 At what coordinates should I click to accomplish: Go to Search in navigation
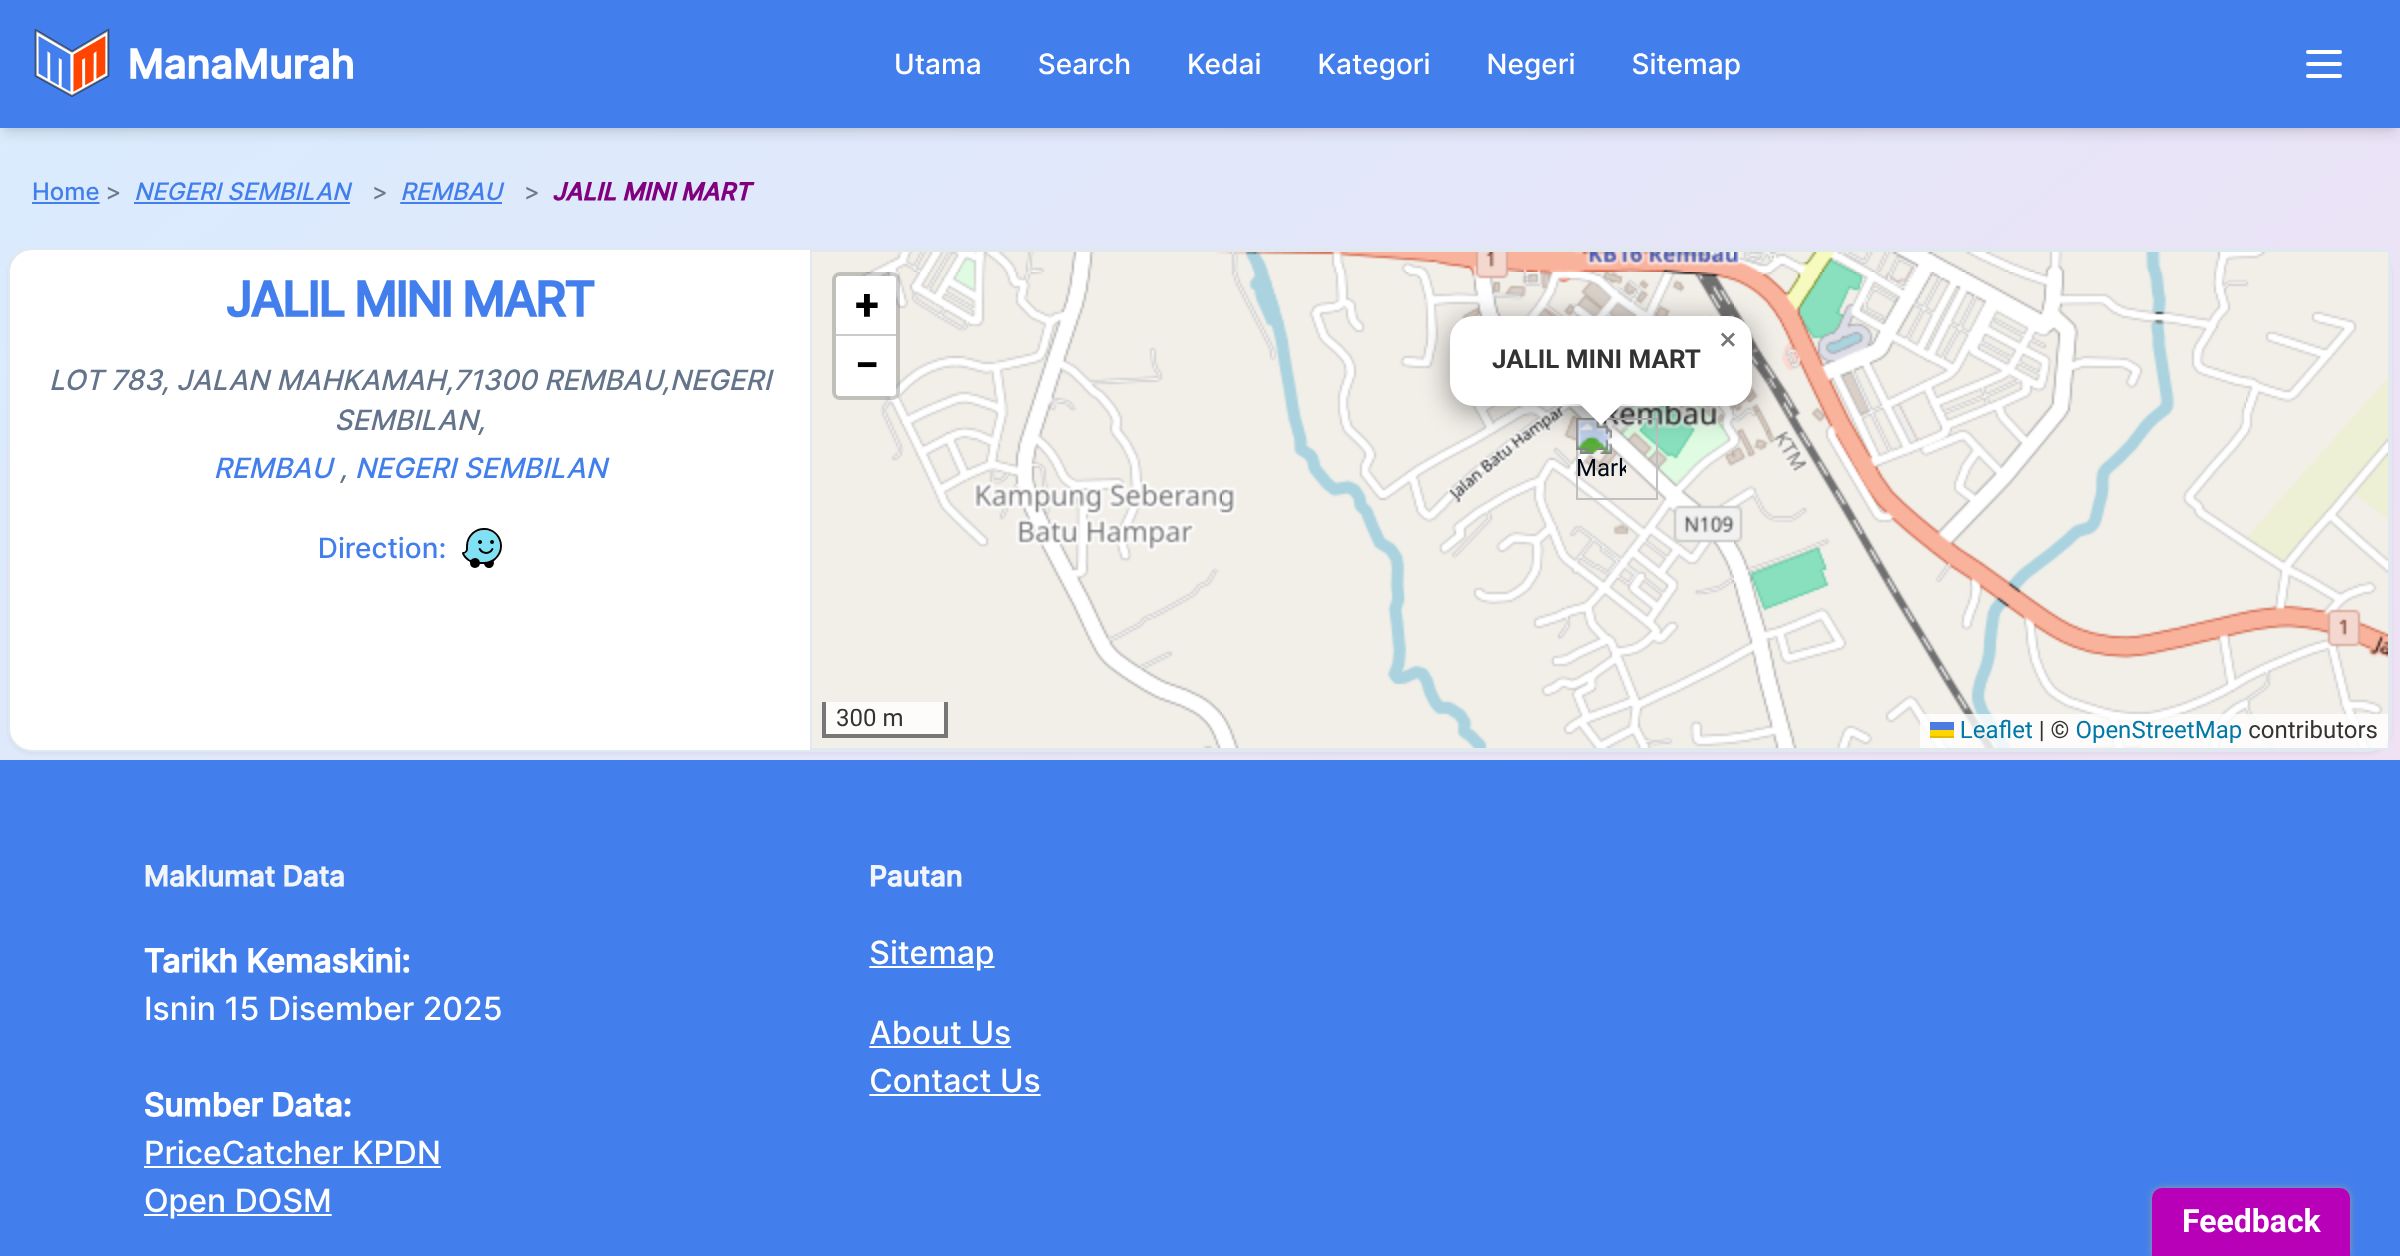(x=1083, y=64)
